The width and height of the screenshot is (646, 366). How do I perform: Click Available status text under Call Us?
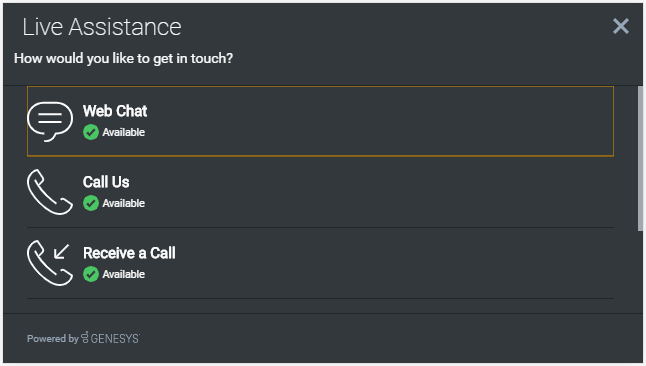pyautogui.click(x=124, y=203)
